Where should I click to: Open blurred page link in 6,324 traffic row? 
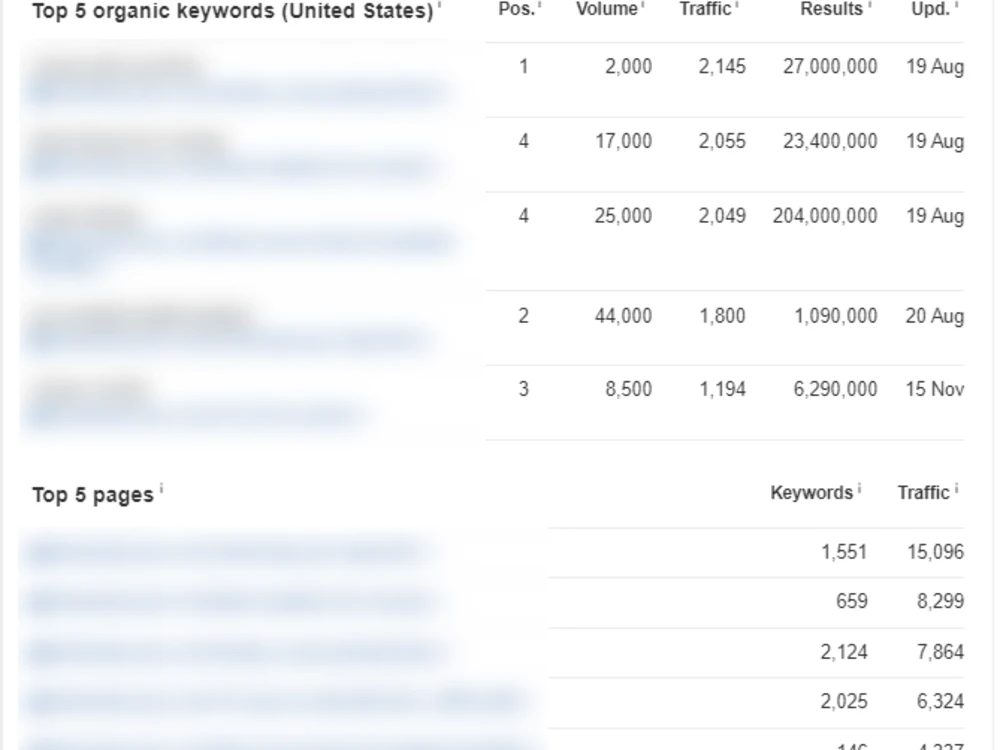[x=276, y=702]
